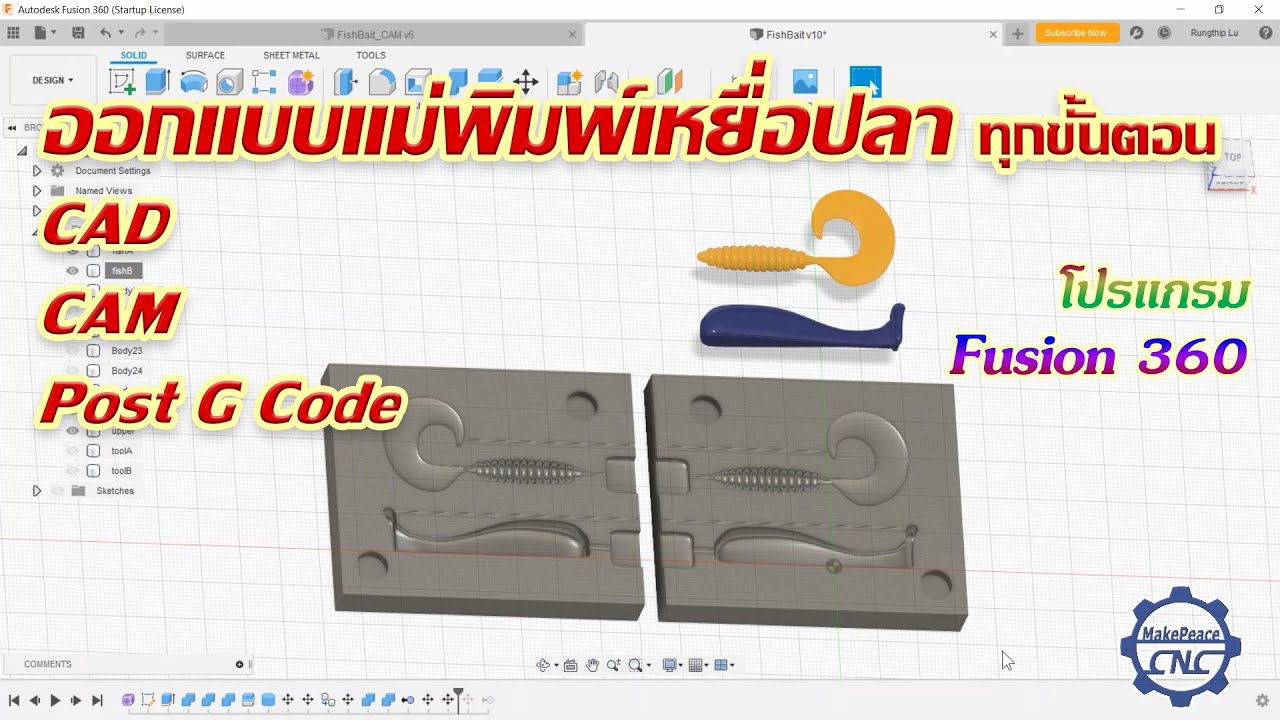Switch to the TOOLS ribbon tab
The width and height of the screenshot is (1280, 720).
pyautogui.click(x=371, y=56)
